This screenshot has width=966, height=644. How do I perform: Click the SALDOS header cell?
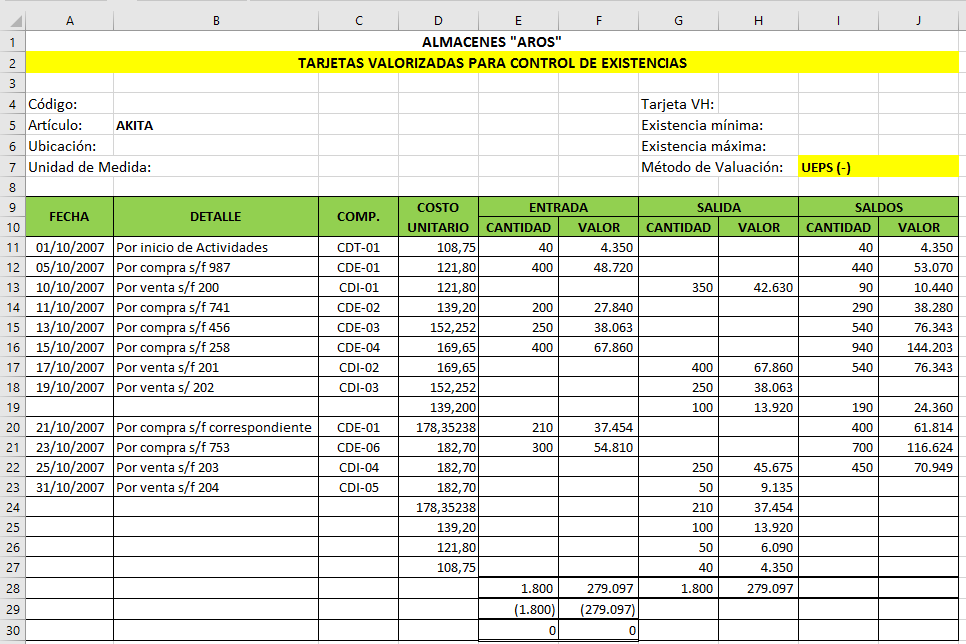[x=878, y=207]
